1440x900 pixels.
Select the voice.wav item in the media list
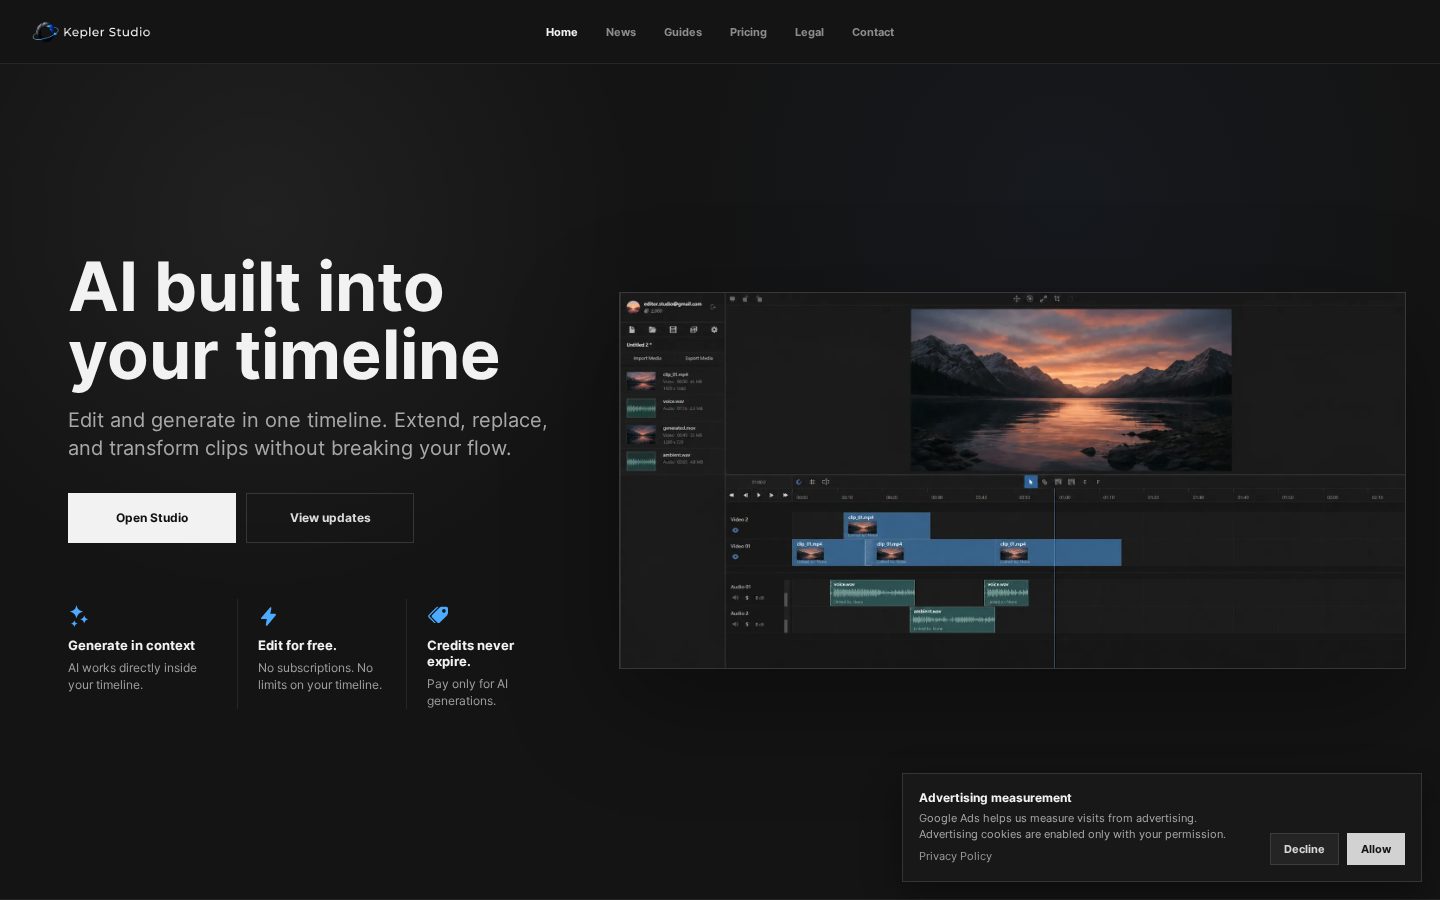coord(673,408)
